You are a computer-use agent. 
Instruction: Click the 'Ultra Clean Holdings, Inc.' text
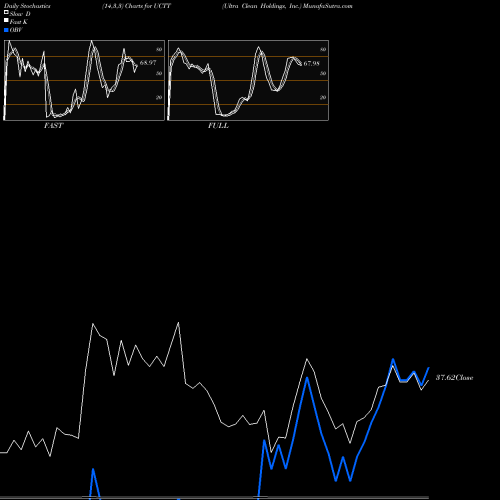(x=262, y=6)
